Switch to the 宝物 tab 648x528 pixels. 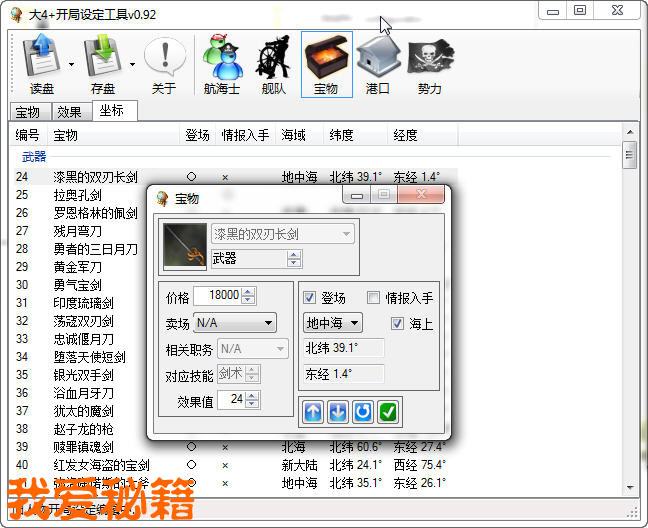[x=27, y=112]
